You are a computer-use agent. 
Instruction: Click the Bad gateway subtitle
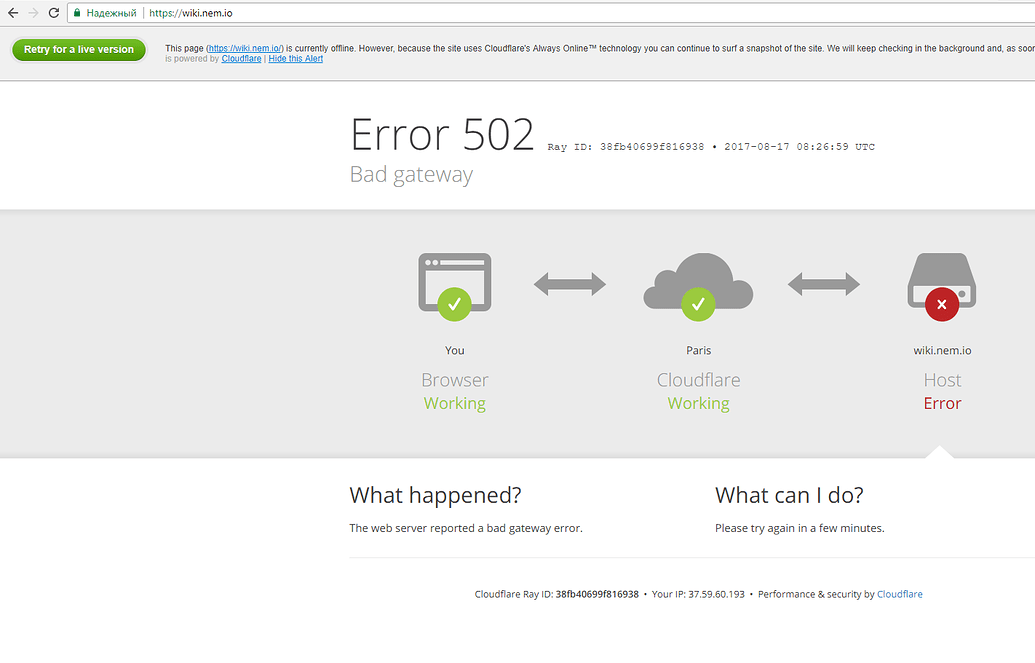tap(411, 174)
